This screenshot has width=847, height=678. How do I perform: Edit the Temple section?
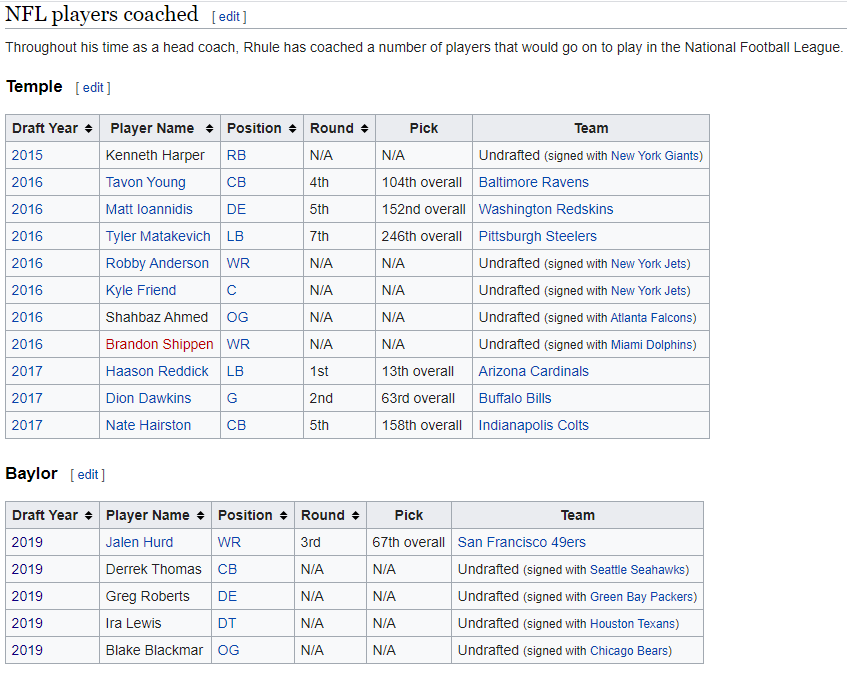point(93,88)
